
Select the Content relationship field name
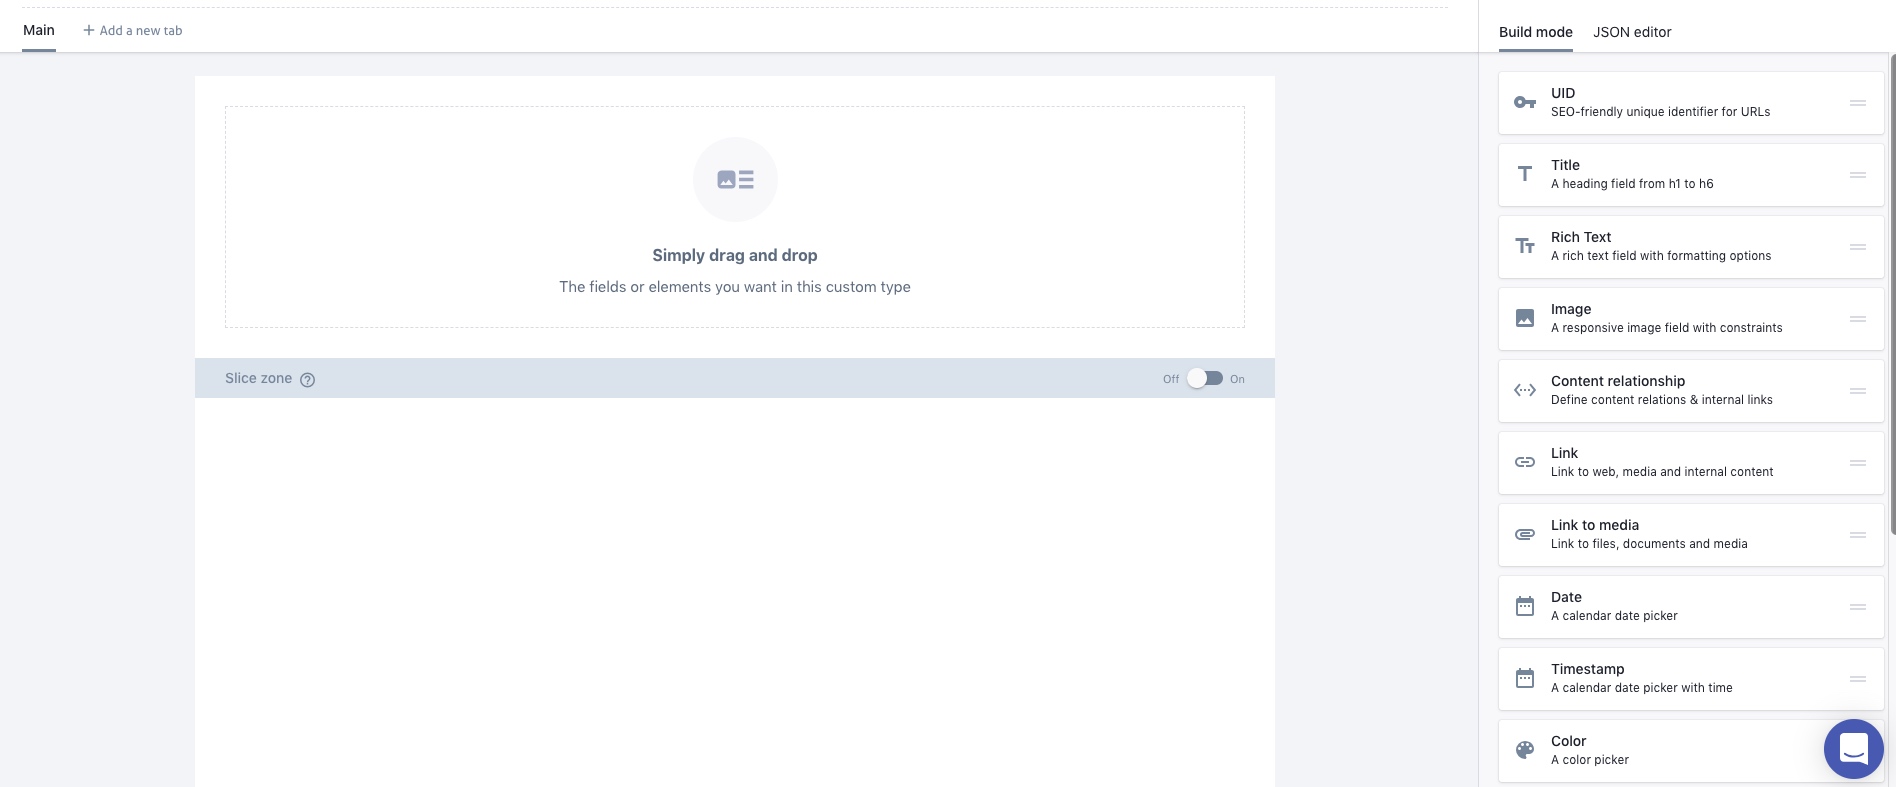tap(1618, 381)
